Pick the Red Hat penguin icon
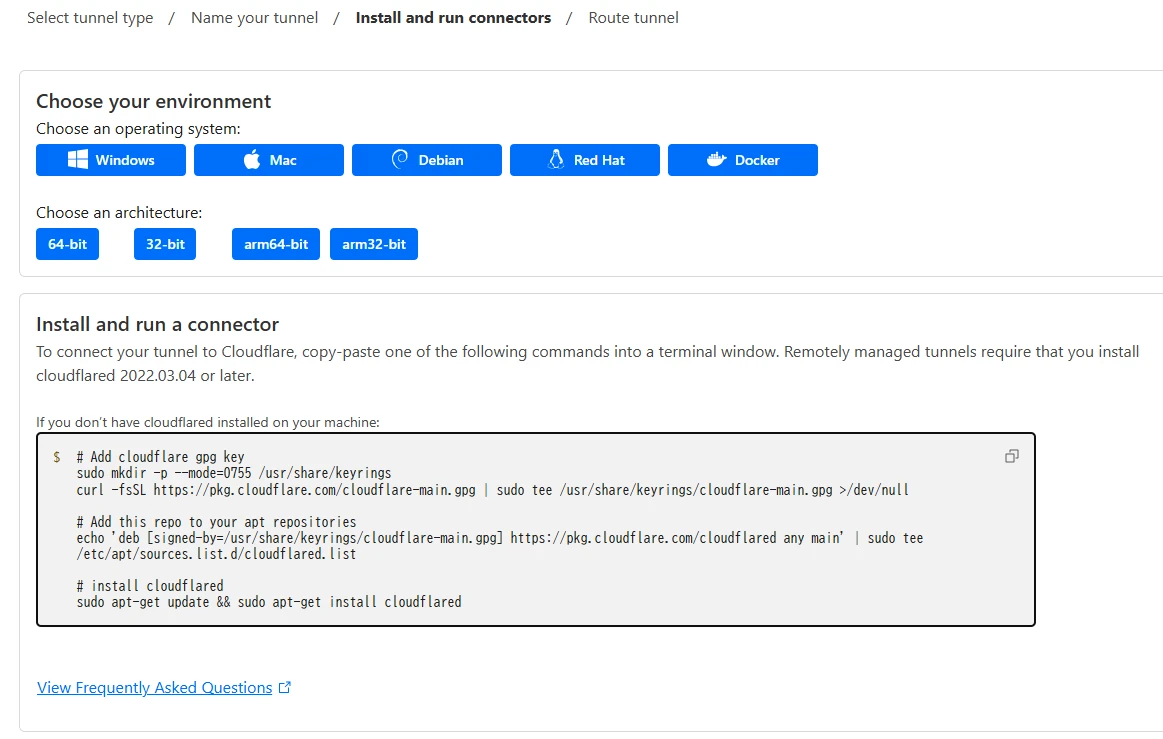 point(556,160)
